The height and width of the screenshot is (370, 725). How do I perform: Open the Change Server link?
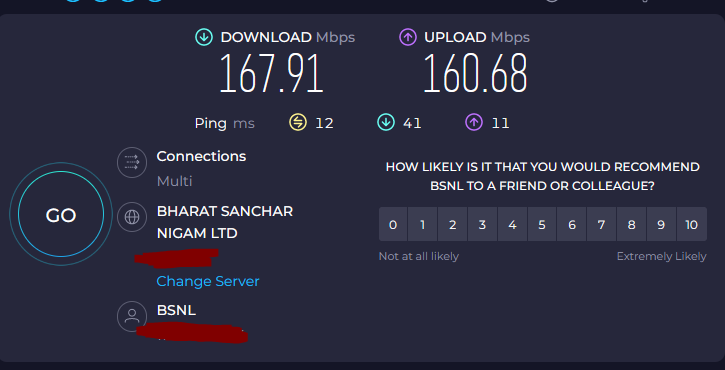208,281
